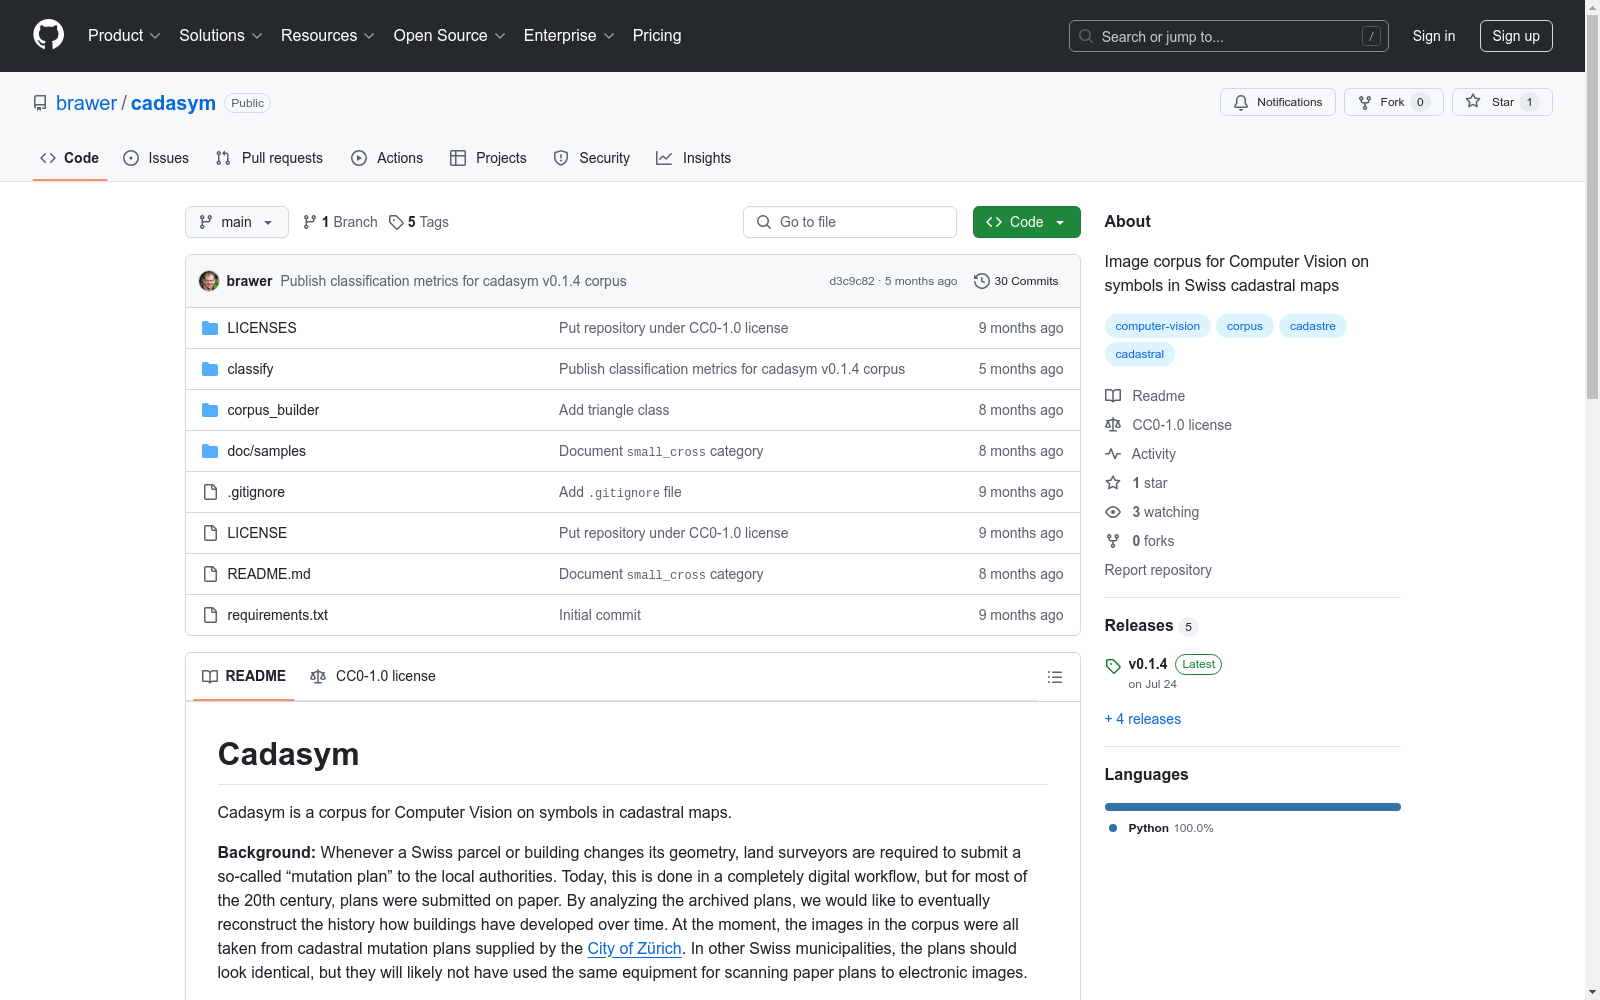Open the doc/samples folder icon
Screen dimensions: 1600x1000
point(210,451)
